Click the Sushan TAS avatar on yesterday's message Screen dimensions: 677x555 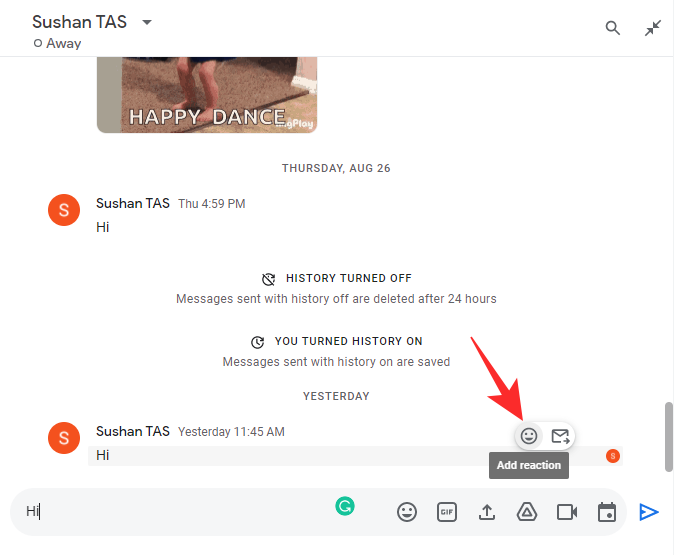click(64, 438)
